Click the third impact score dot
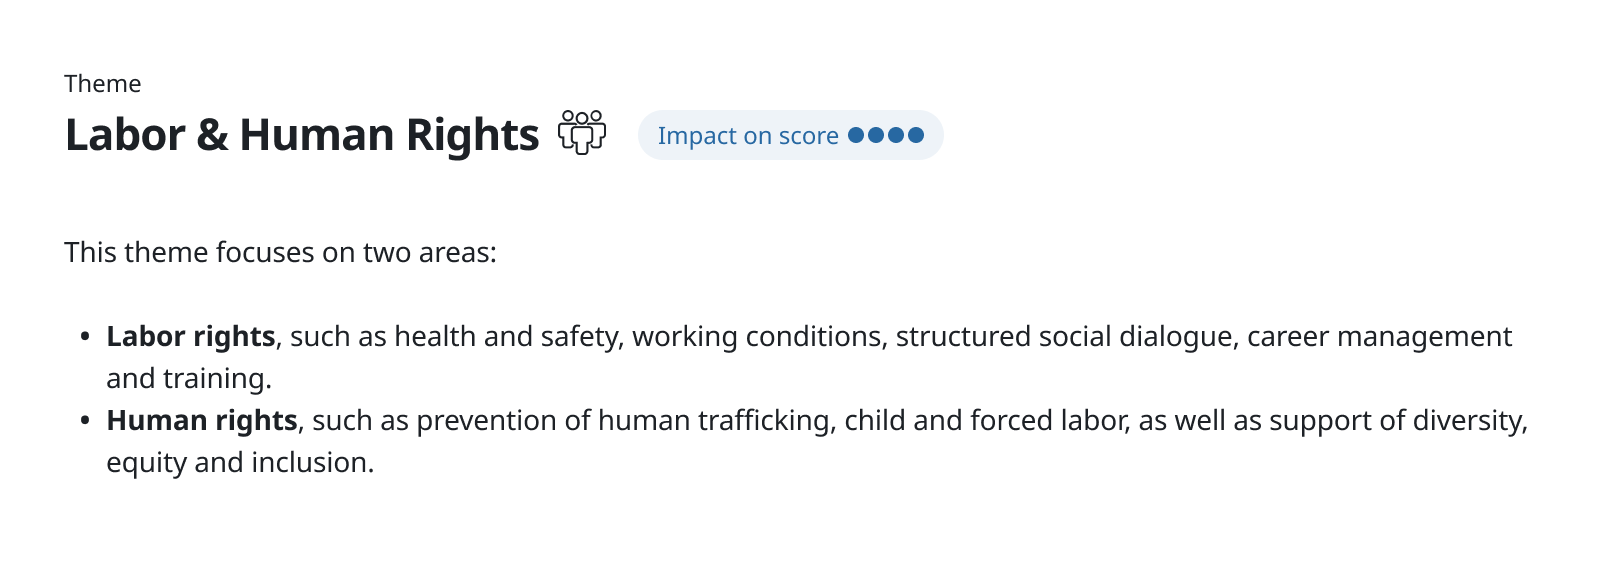1600x574 pixels. pos(896,135)
